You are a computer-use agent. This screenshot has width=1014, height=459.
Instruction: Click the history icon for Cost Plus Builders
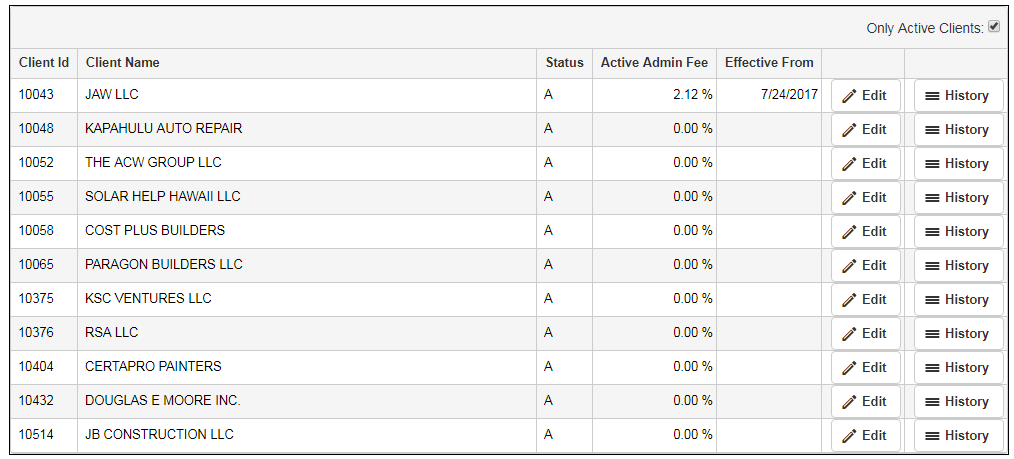point(931,232)
